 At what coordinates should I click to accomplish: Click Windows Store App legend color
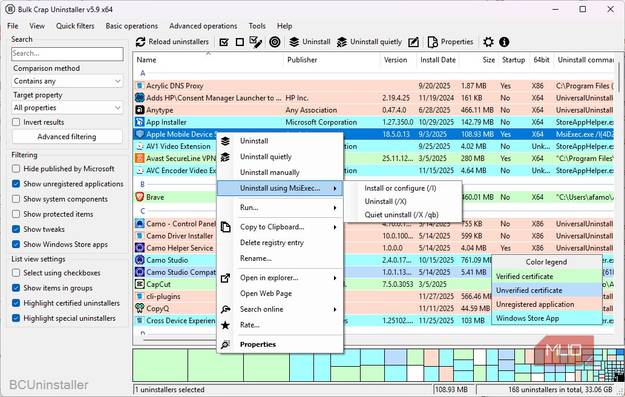546,318
